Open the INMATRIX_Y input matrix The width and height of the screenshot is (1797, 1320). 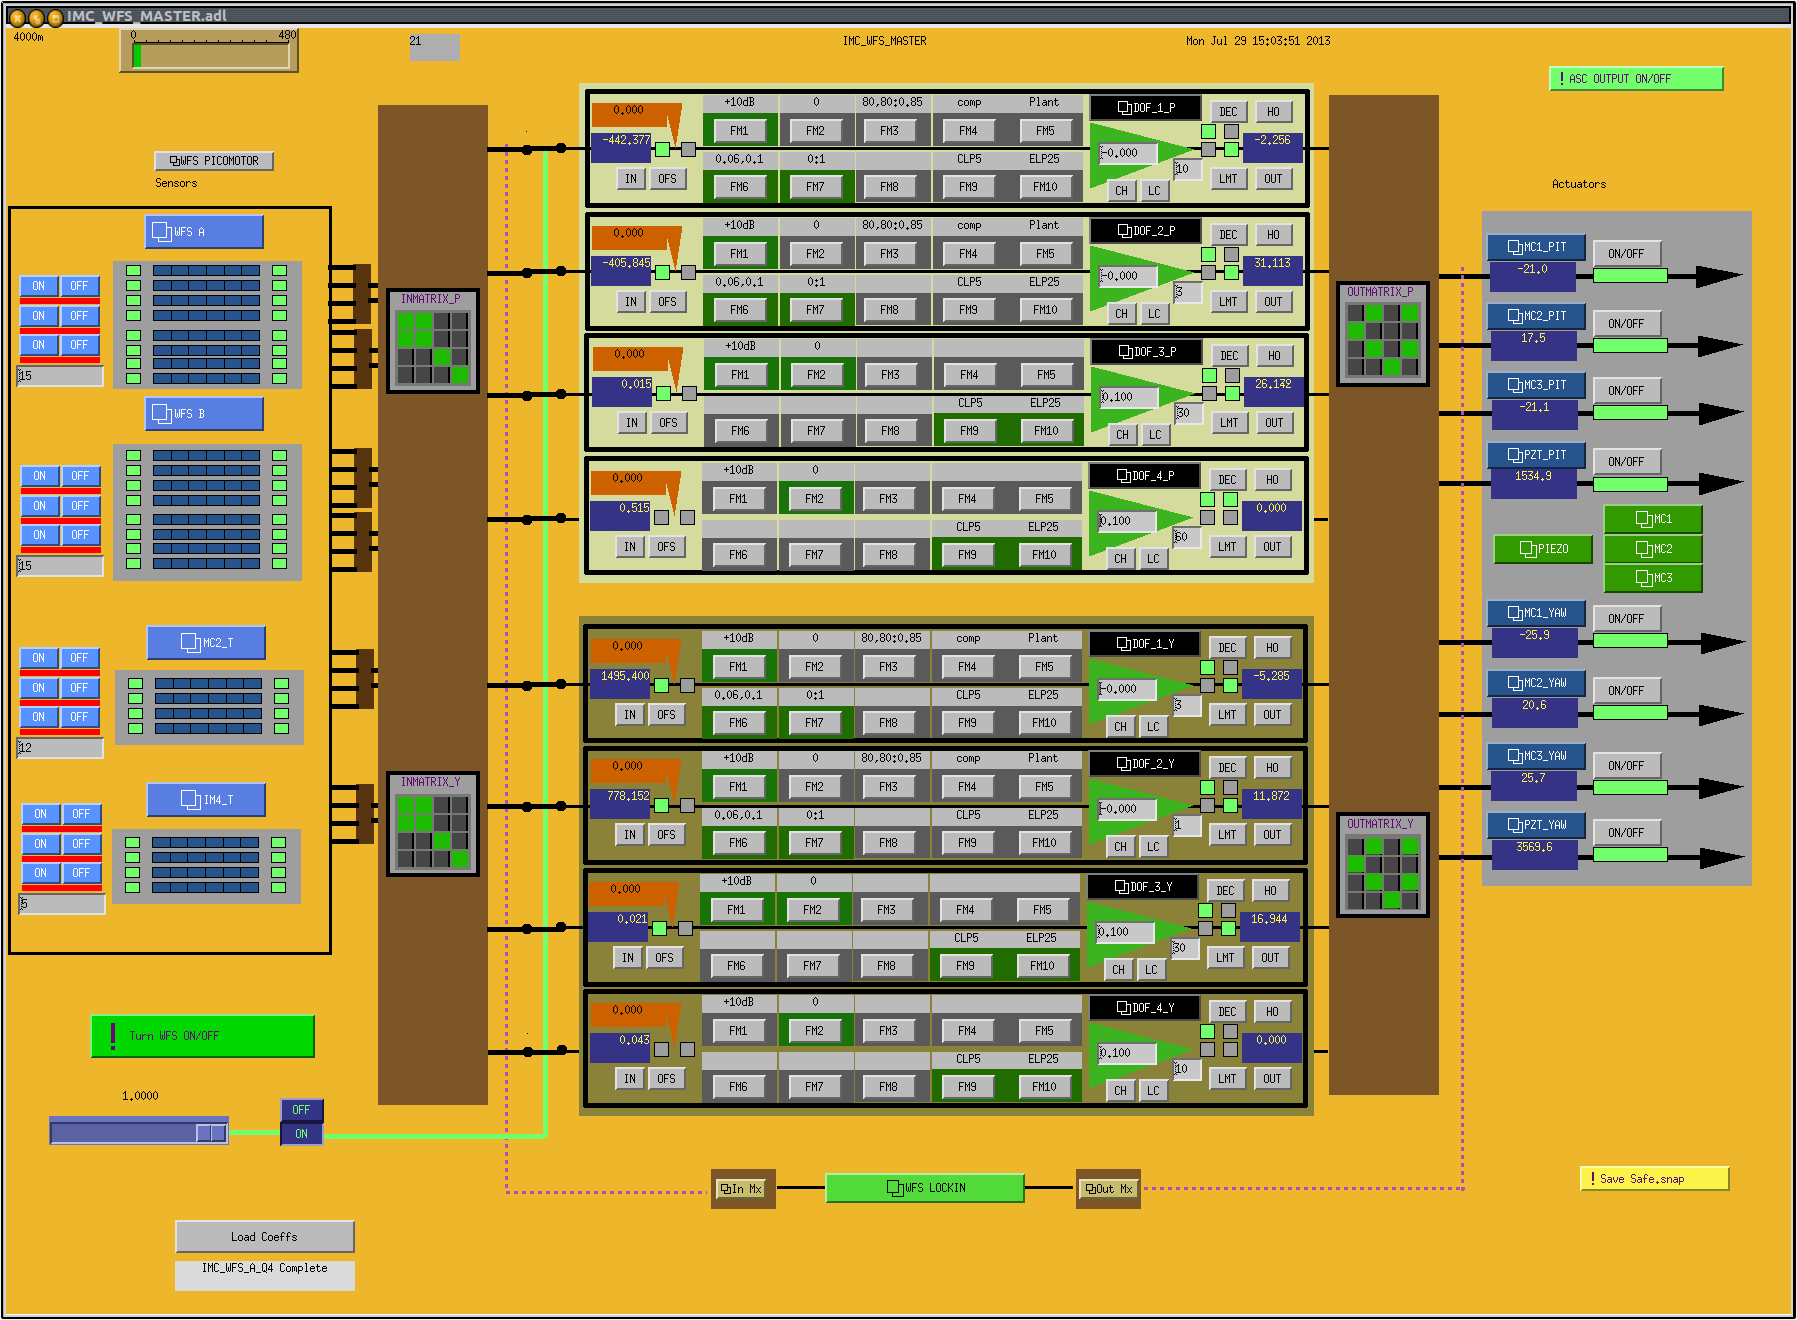[x=433, y=824]
